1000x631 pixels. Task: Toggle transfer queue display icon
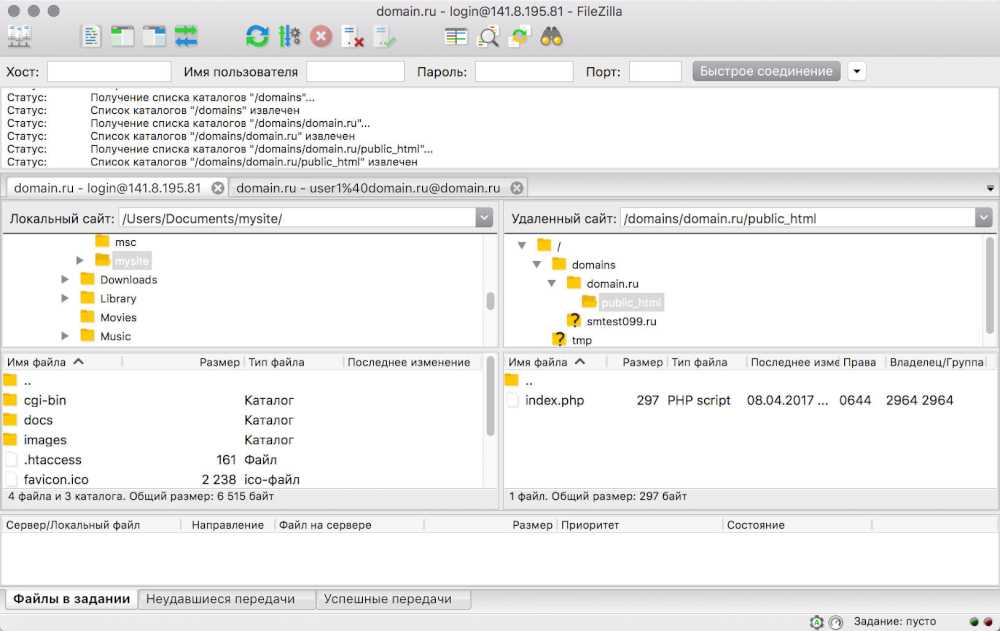(x=186, y=37)
